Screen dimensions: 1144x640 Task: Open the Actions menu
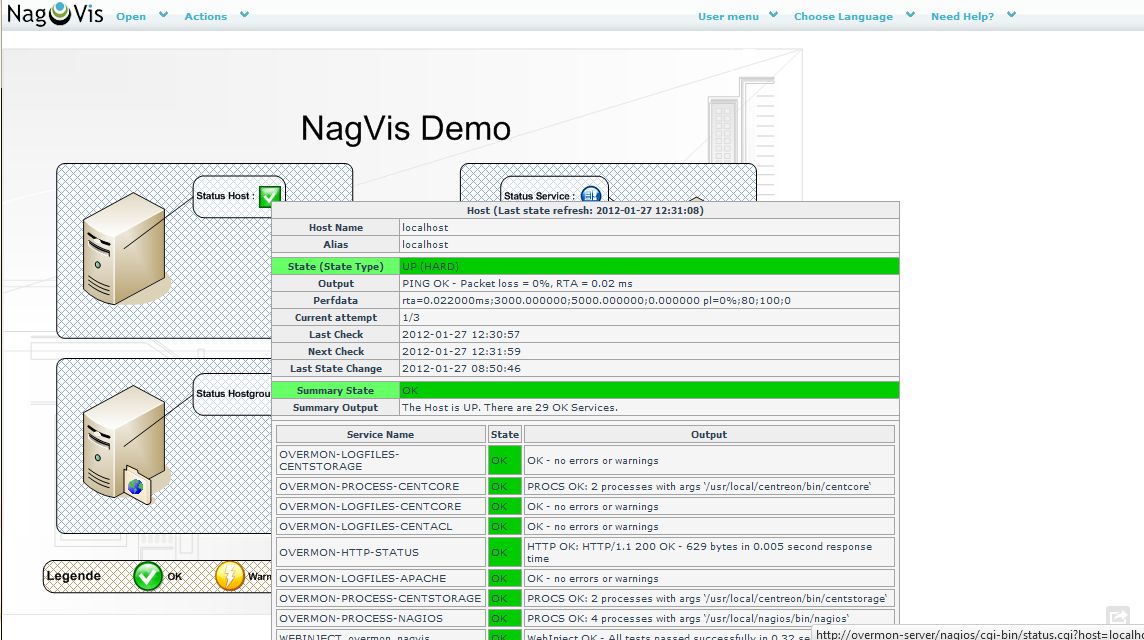click(205, 16)
